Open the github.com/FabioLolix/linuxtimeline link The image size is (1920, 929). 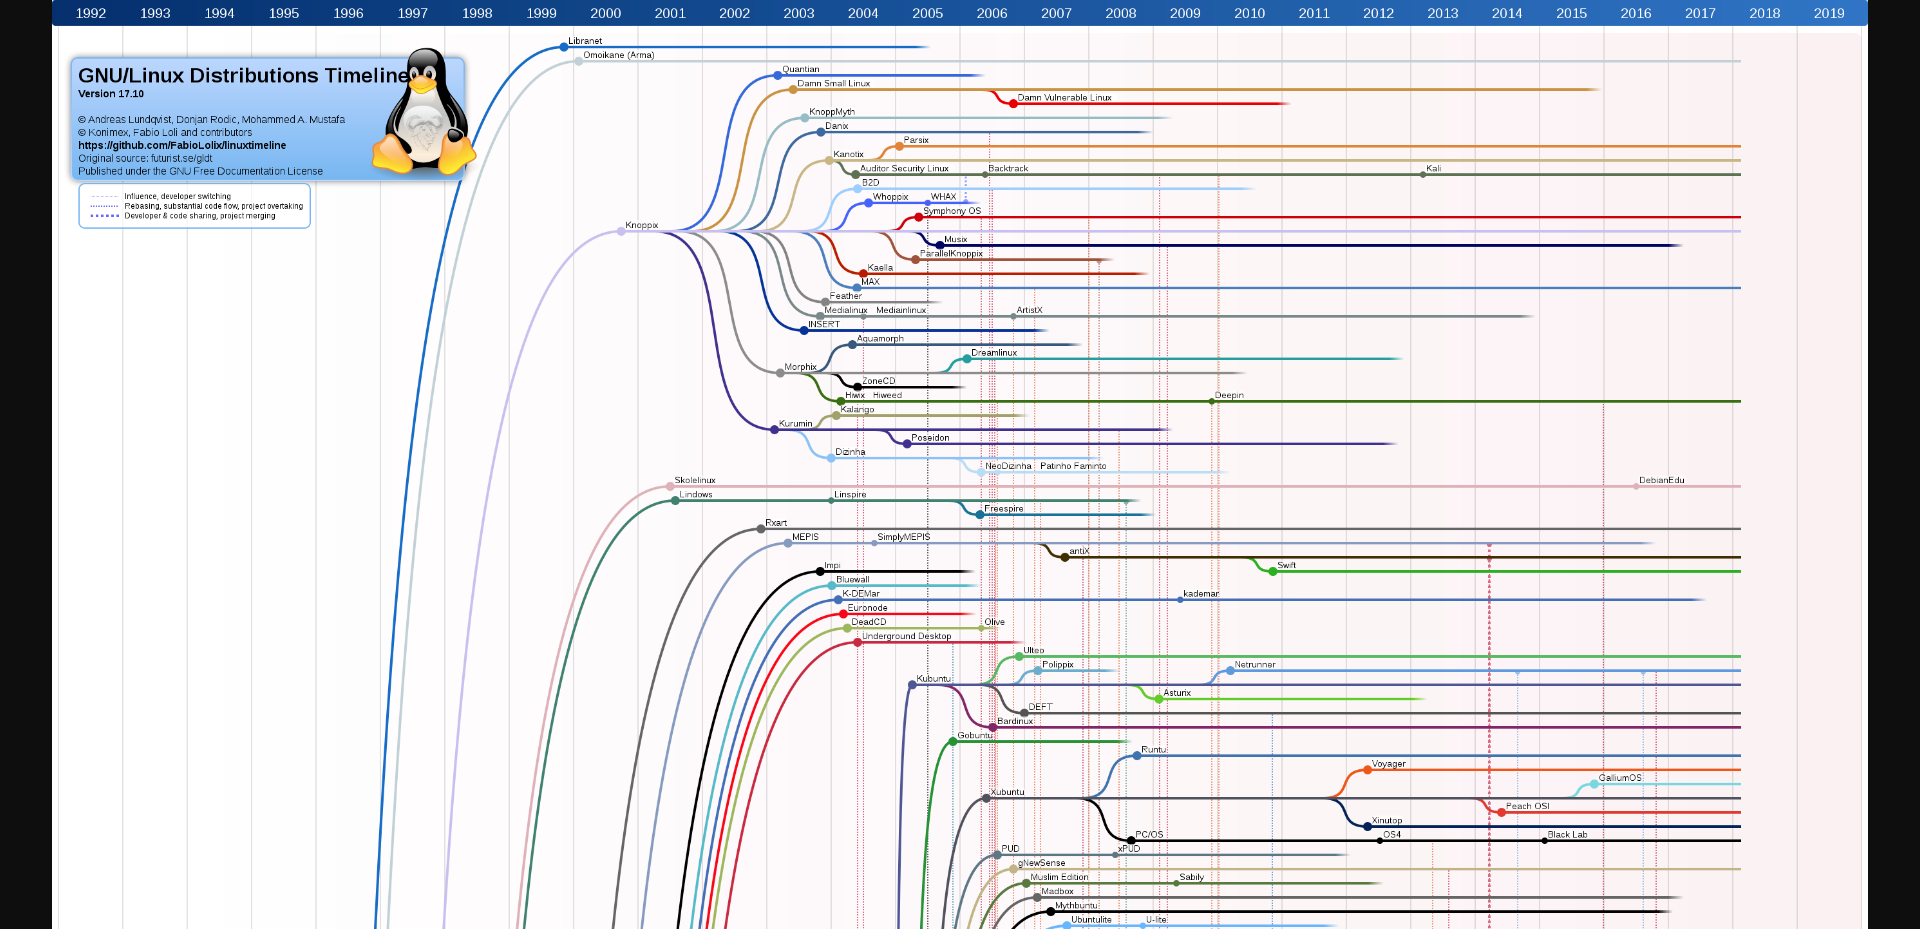(182, 145)
